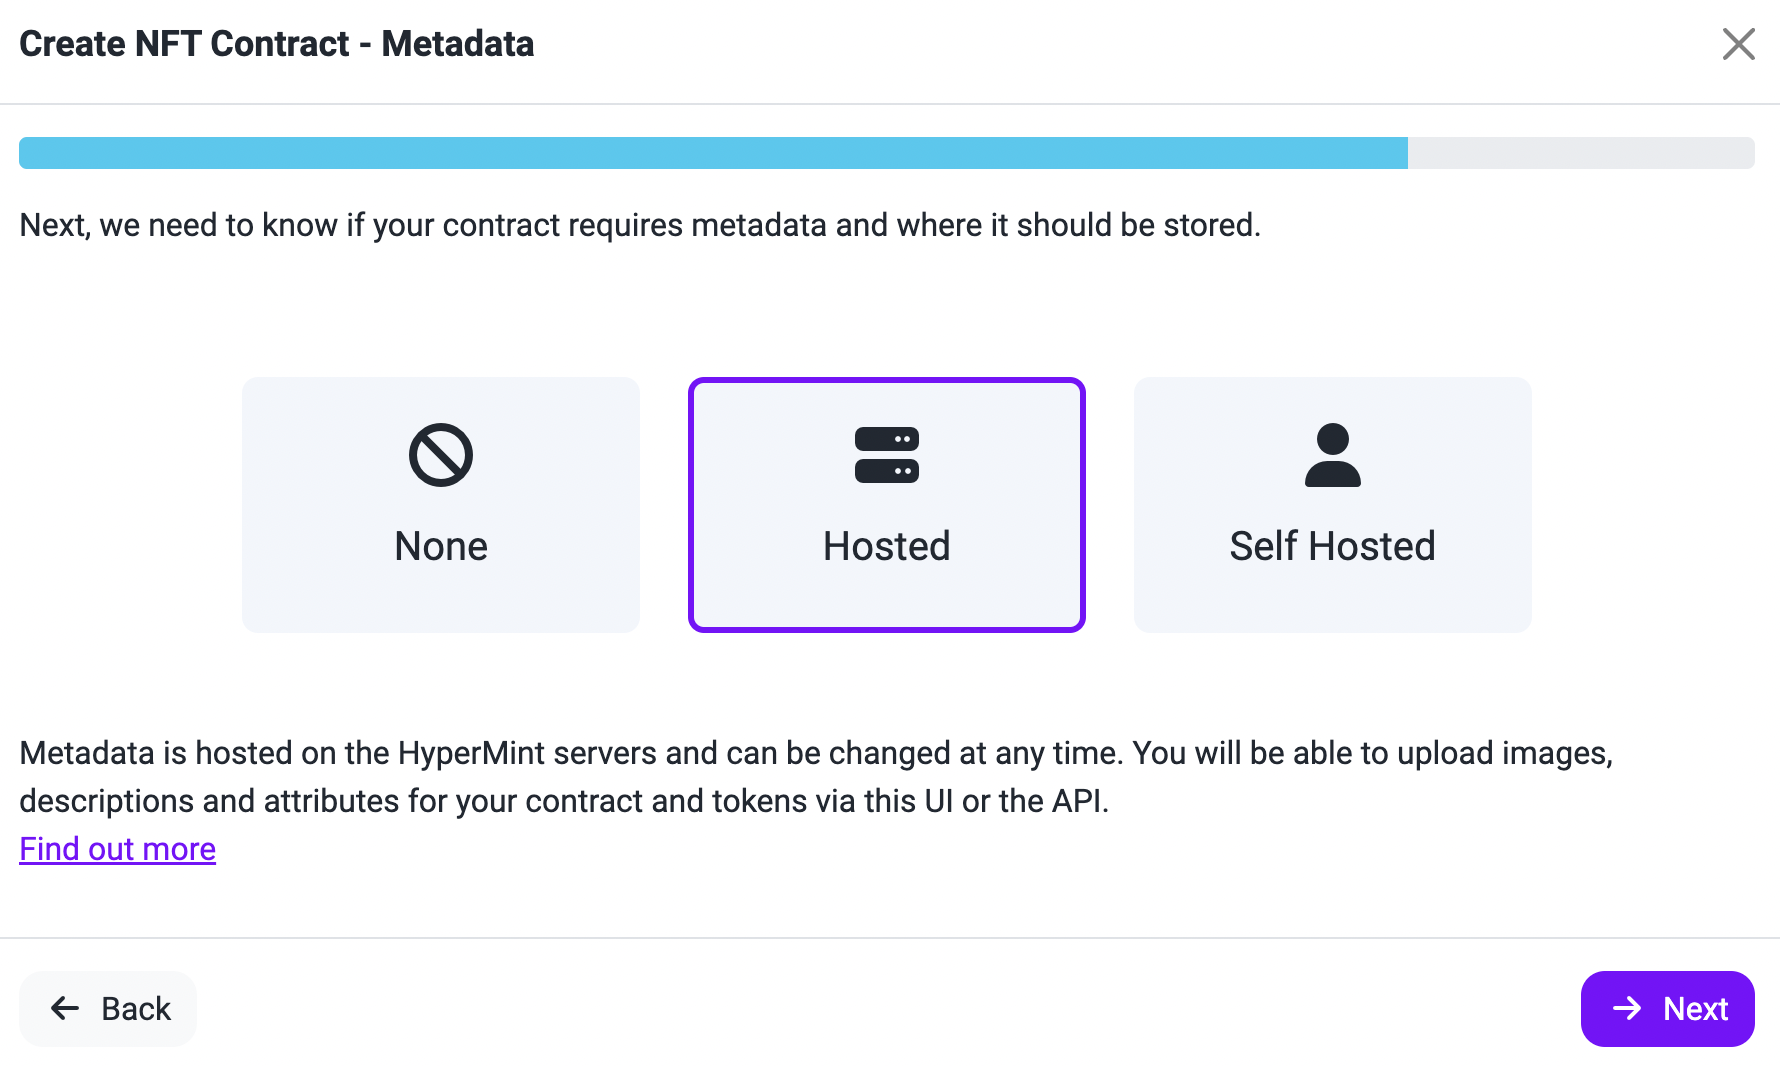Click the dialog title Create NFT Contract - Metadata
The width and height of the screenshot is (1780, 1066).
point(277,44)
